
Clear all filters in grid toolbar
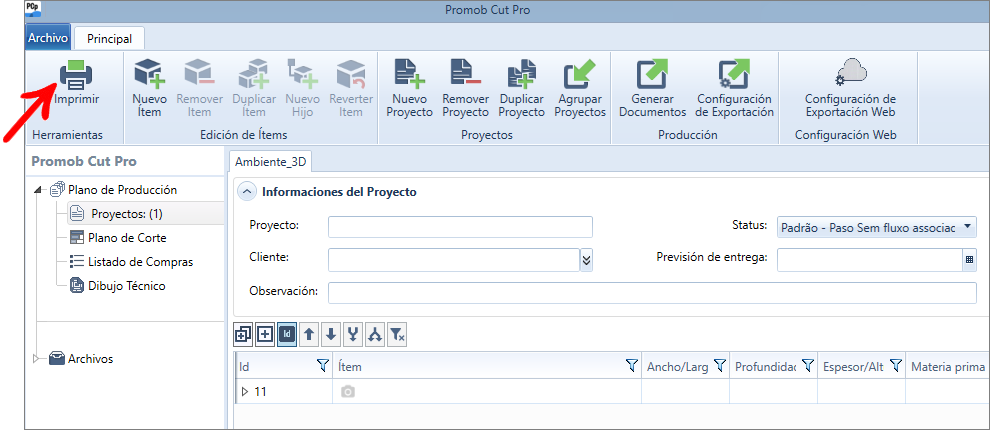[x=397, y=335]
